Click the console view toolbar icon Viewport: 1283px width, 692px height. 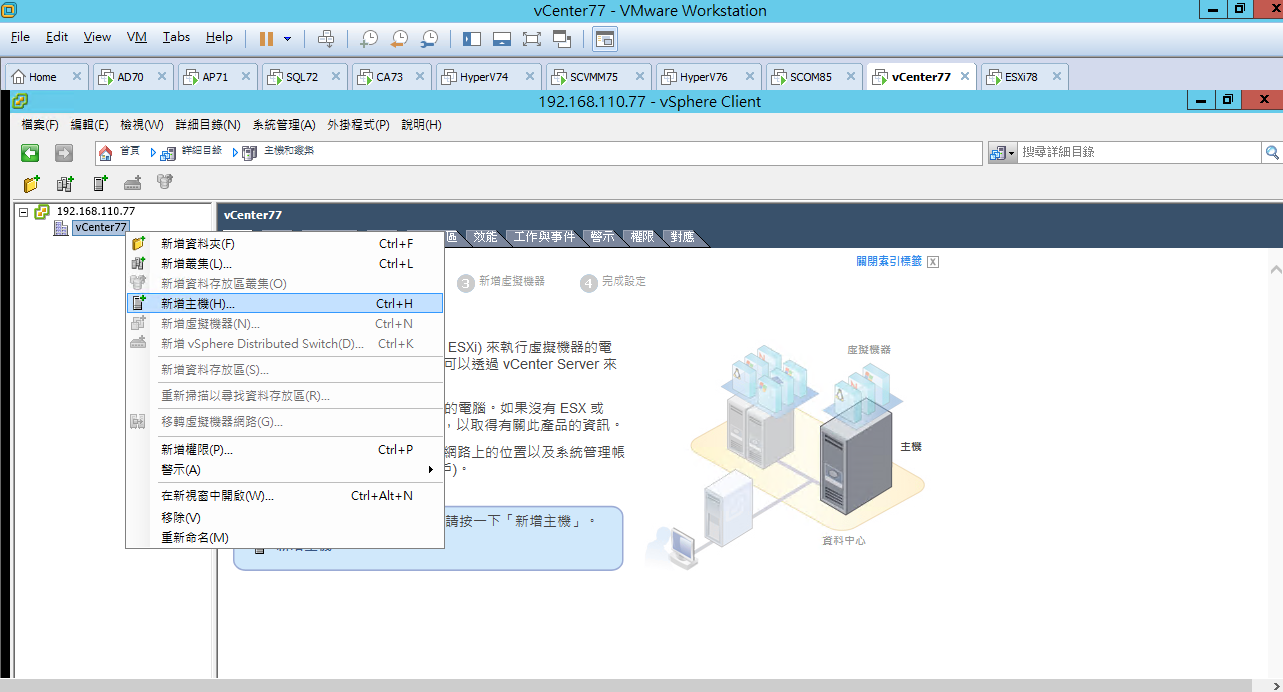(604, 38)
